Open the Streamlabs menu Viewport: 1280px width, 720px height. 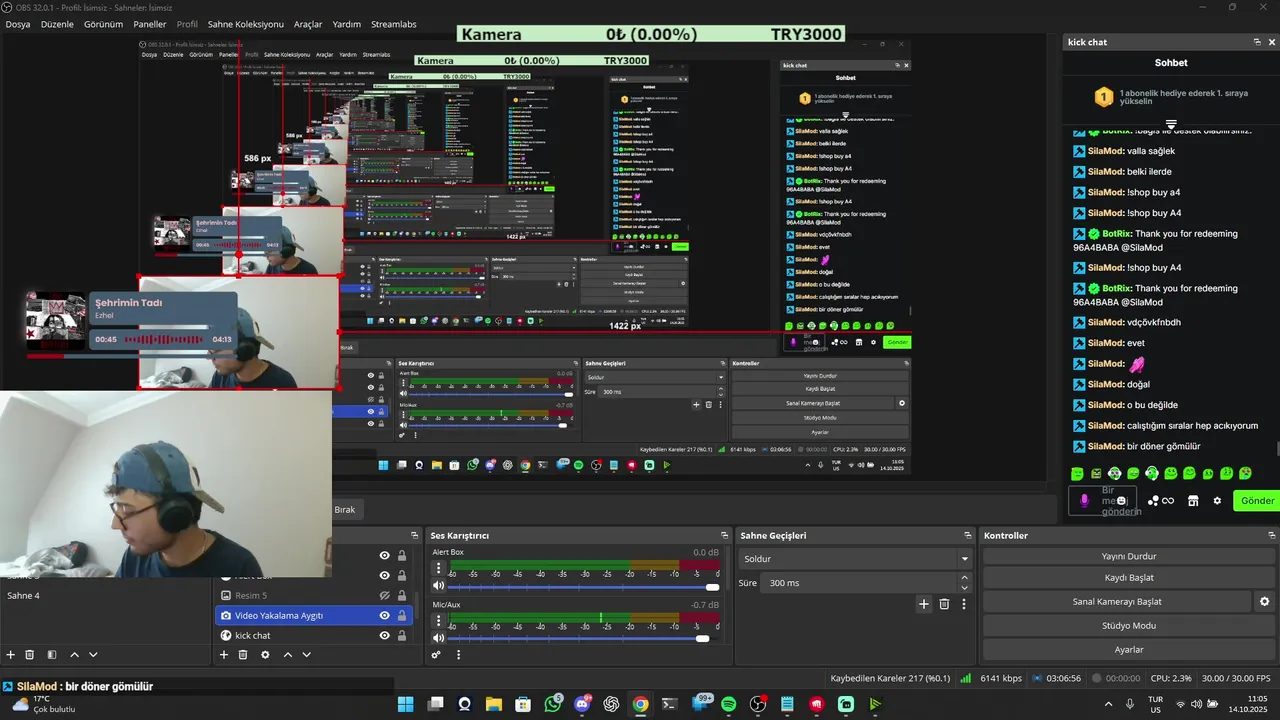tap(394, 24)
